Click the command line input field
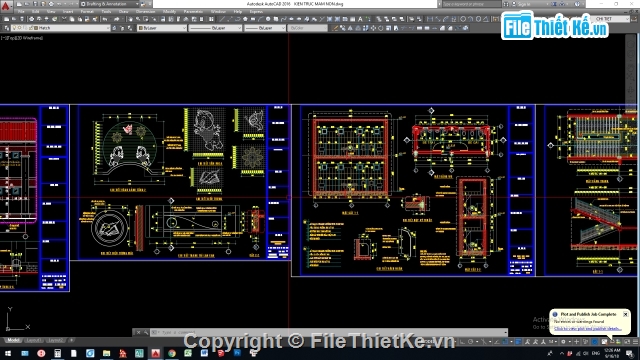The height and width of the screenshot is (360, 640). (x=327, y=333)
